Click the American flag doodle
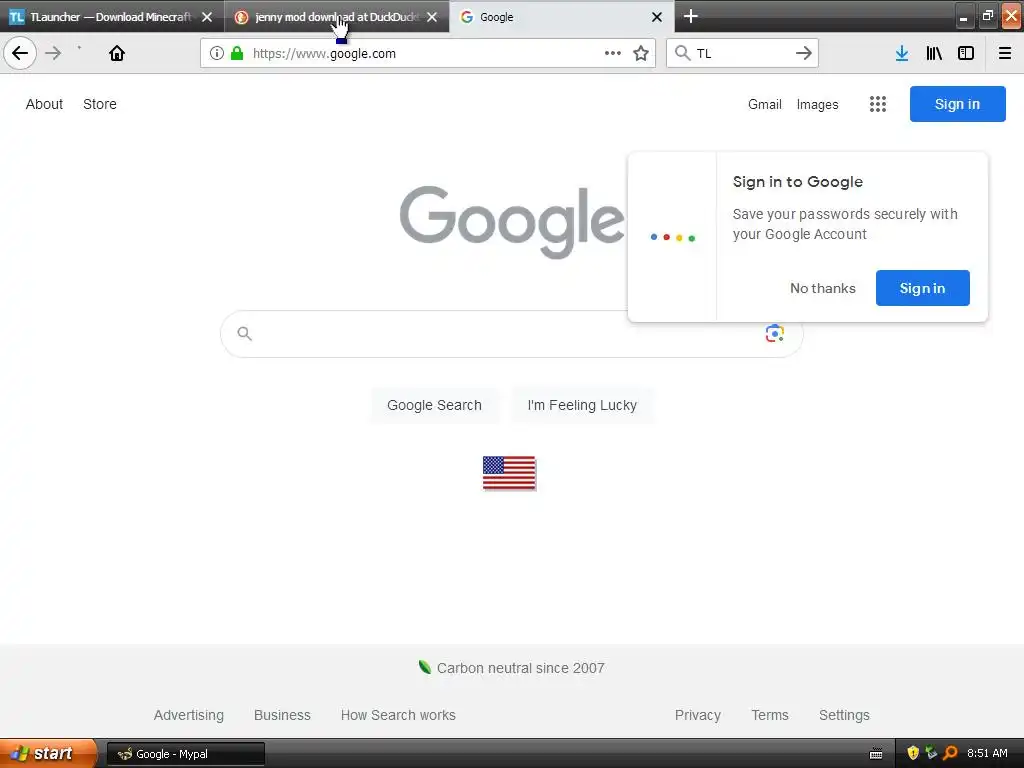 click(x=509, y=473)
